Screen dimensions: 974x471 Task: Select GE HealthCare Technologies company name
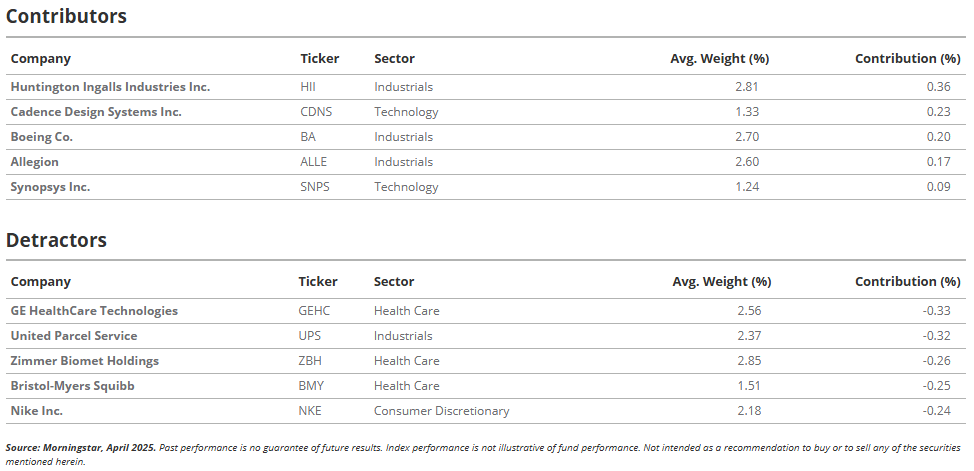[94, 311]
